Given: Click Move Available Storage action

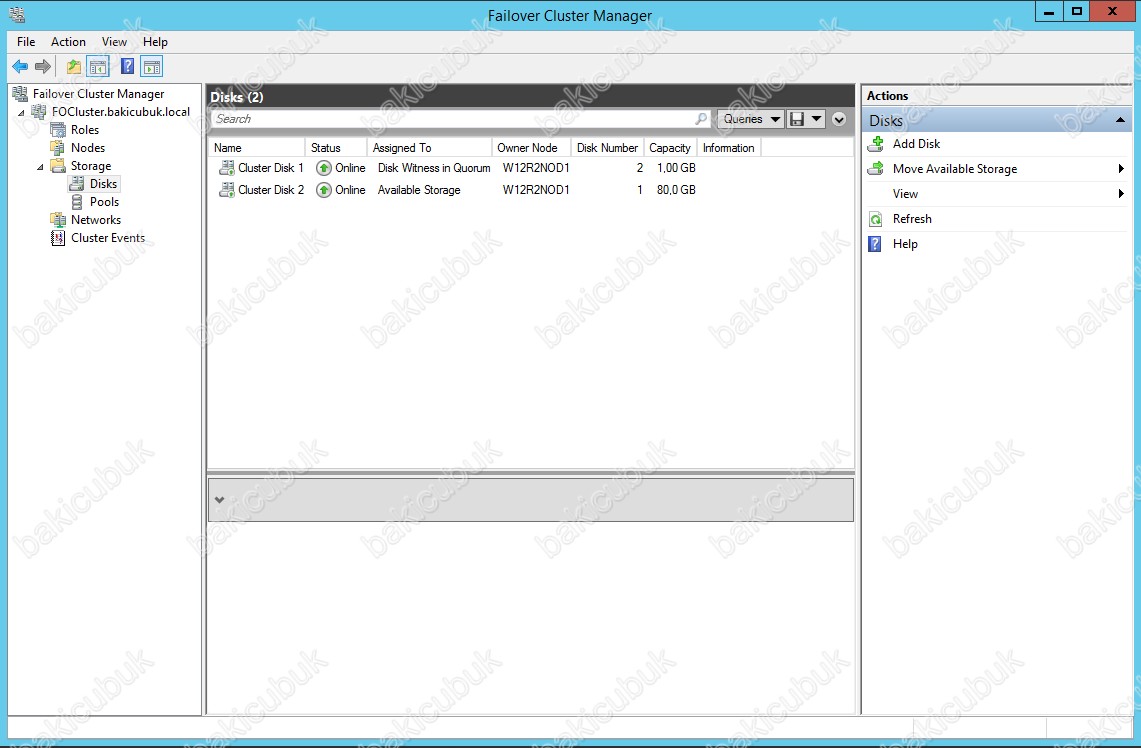Looking at the screenshot, I should click(955, 169).
